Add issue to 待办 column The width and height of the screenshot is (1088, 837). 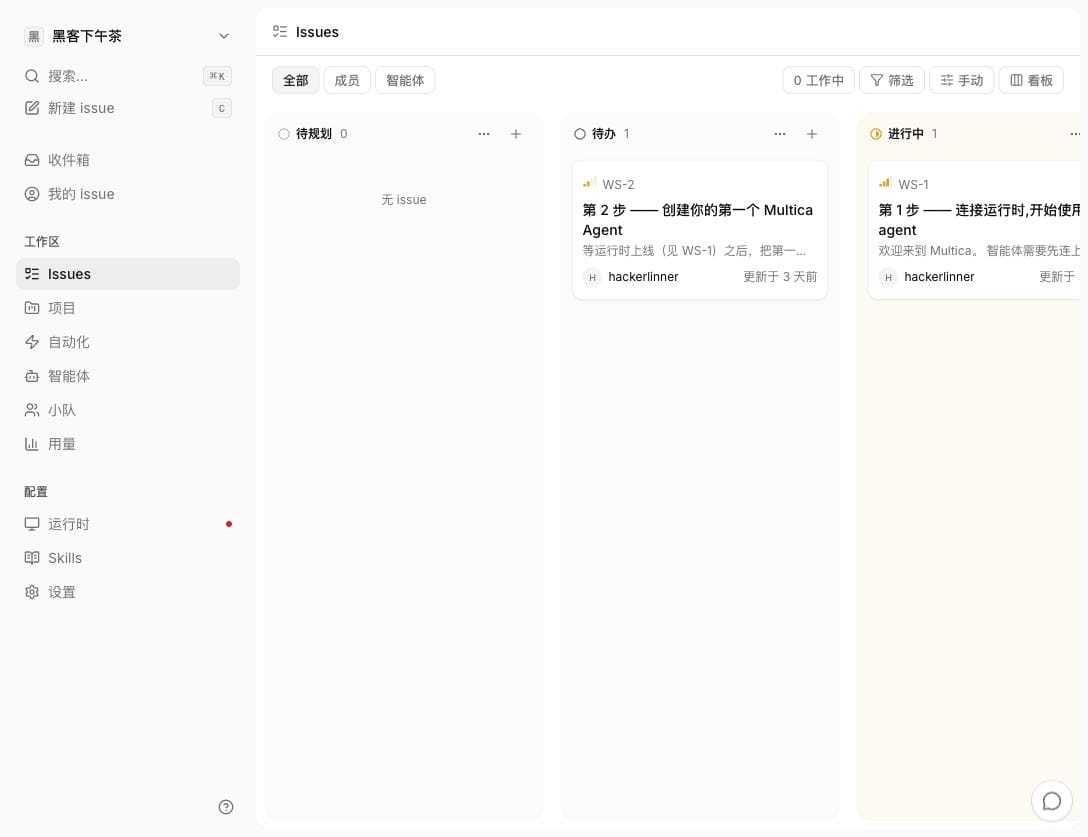[812, 134]
